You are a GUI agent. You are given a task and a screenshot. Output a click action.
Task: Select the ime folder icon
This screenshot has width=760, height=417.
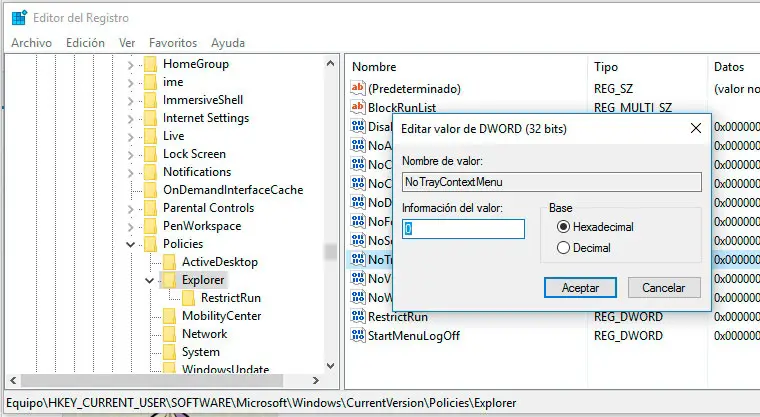pyautogui.click(x=151, y=82)
